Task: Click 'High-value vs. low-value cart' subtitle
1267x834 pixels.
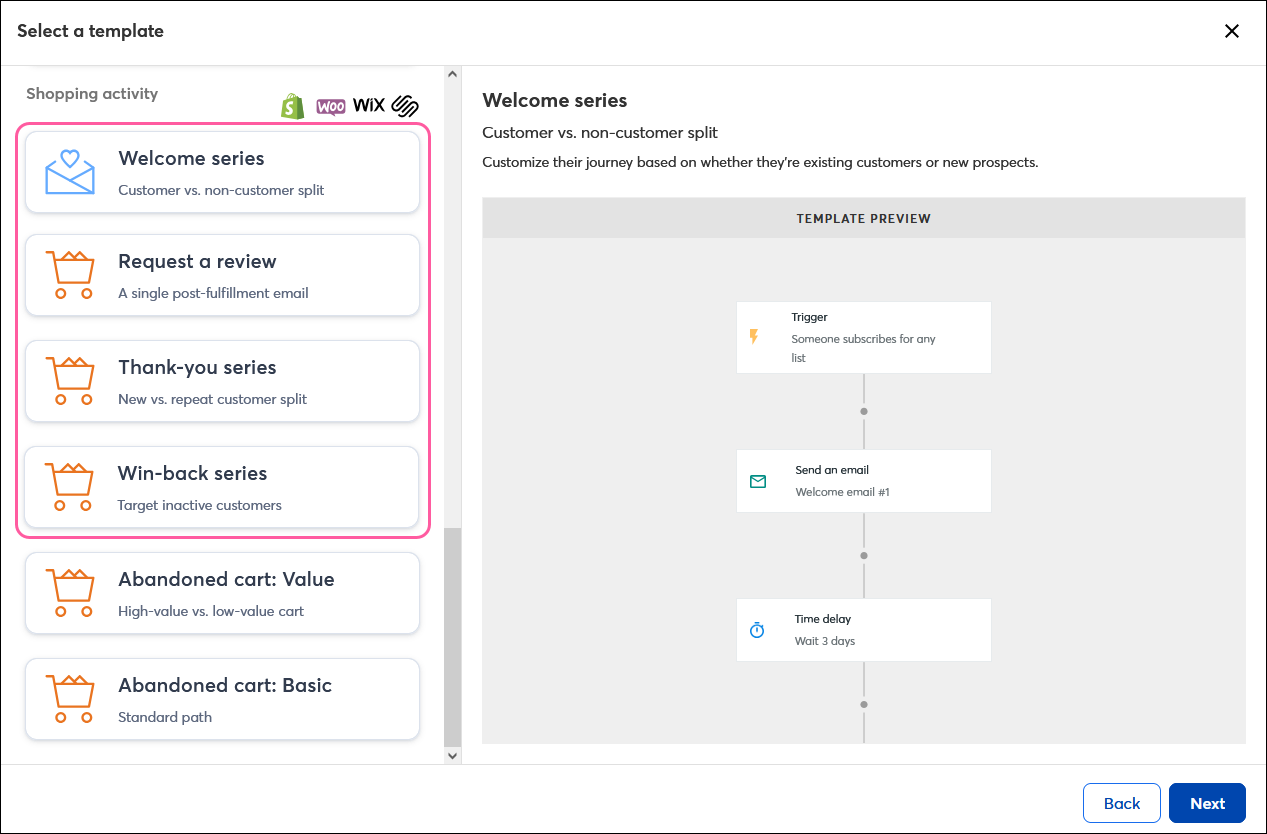Action: click(x=211, y=611)
